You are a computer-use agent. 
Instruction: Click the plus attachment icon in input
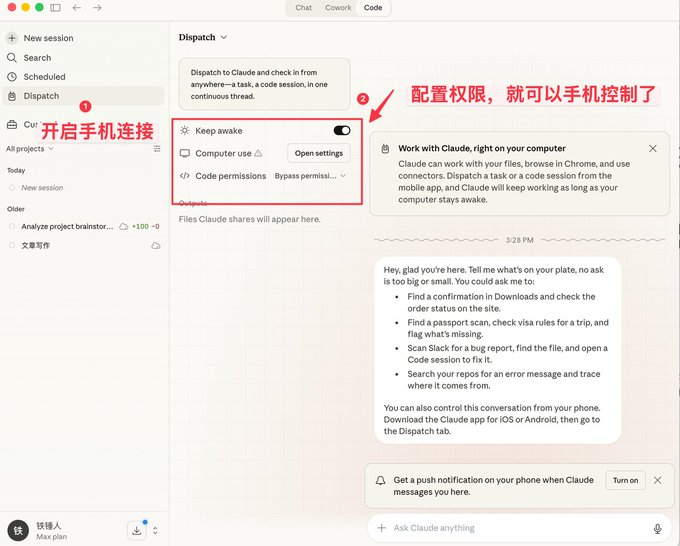(382, 528)
